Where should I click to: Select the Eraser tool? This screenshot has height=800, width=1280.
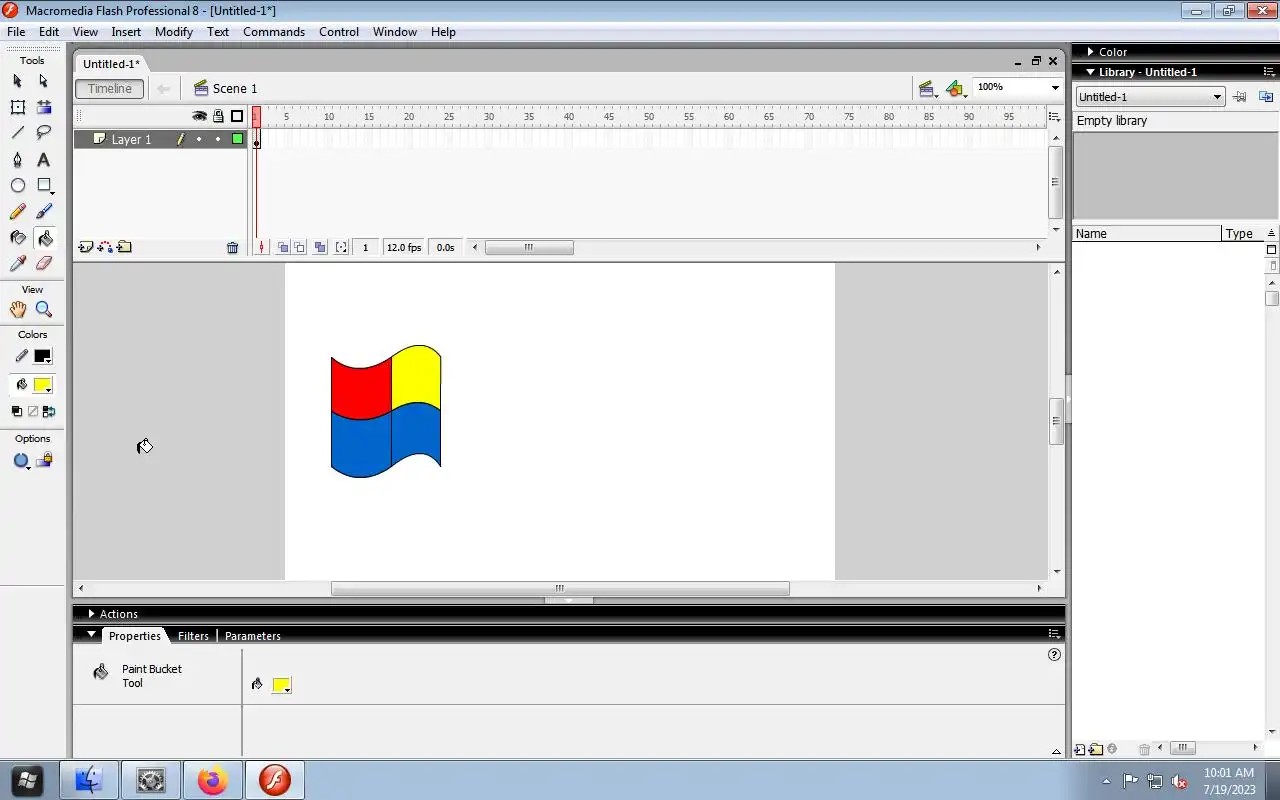point(43,264)
